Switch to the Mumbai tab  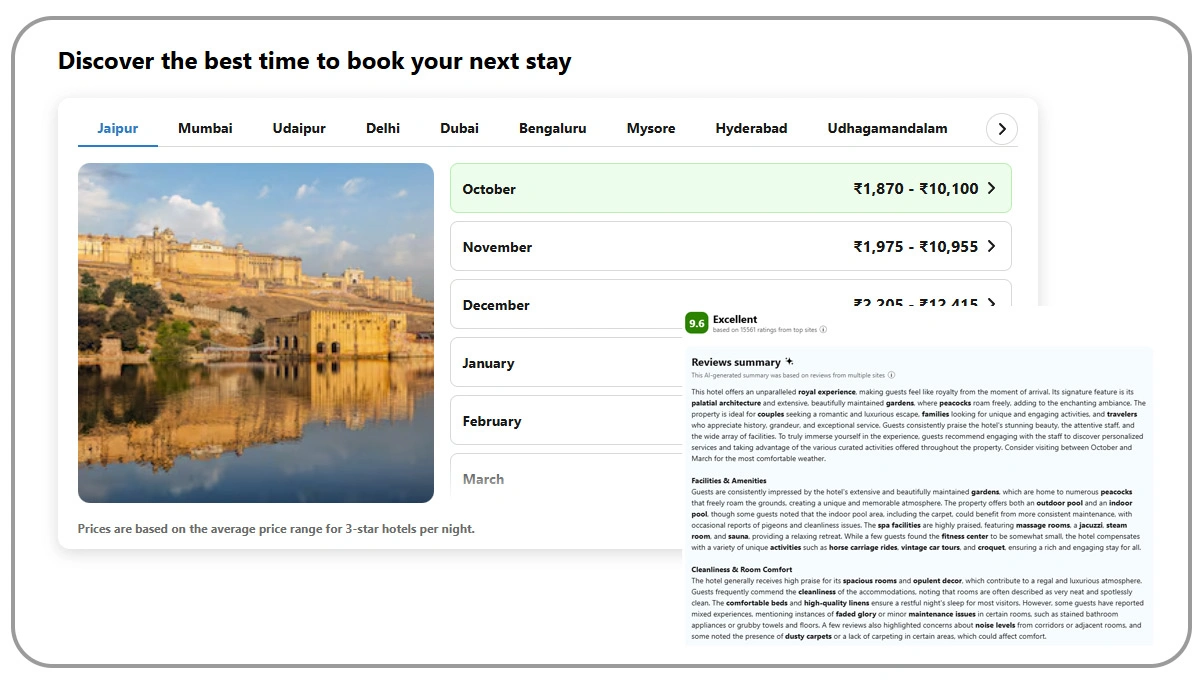point(204,128)
